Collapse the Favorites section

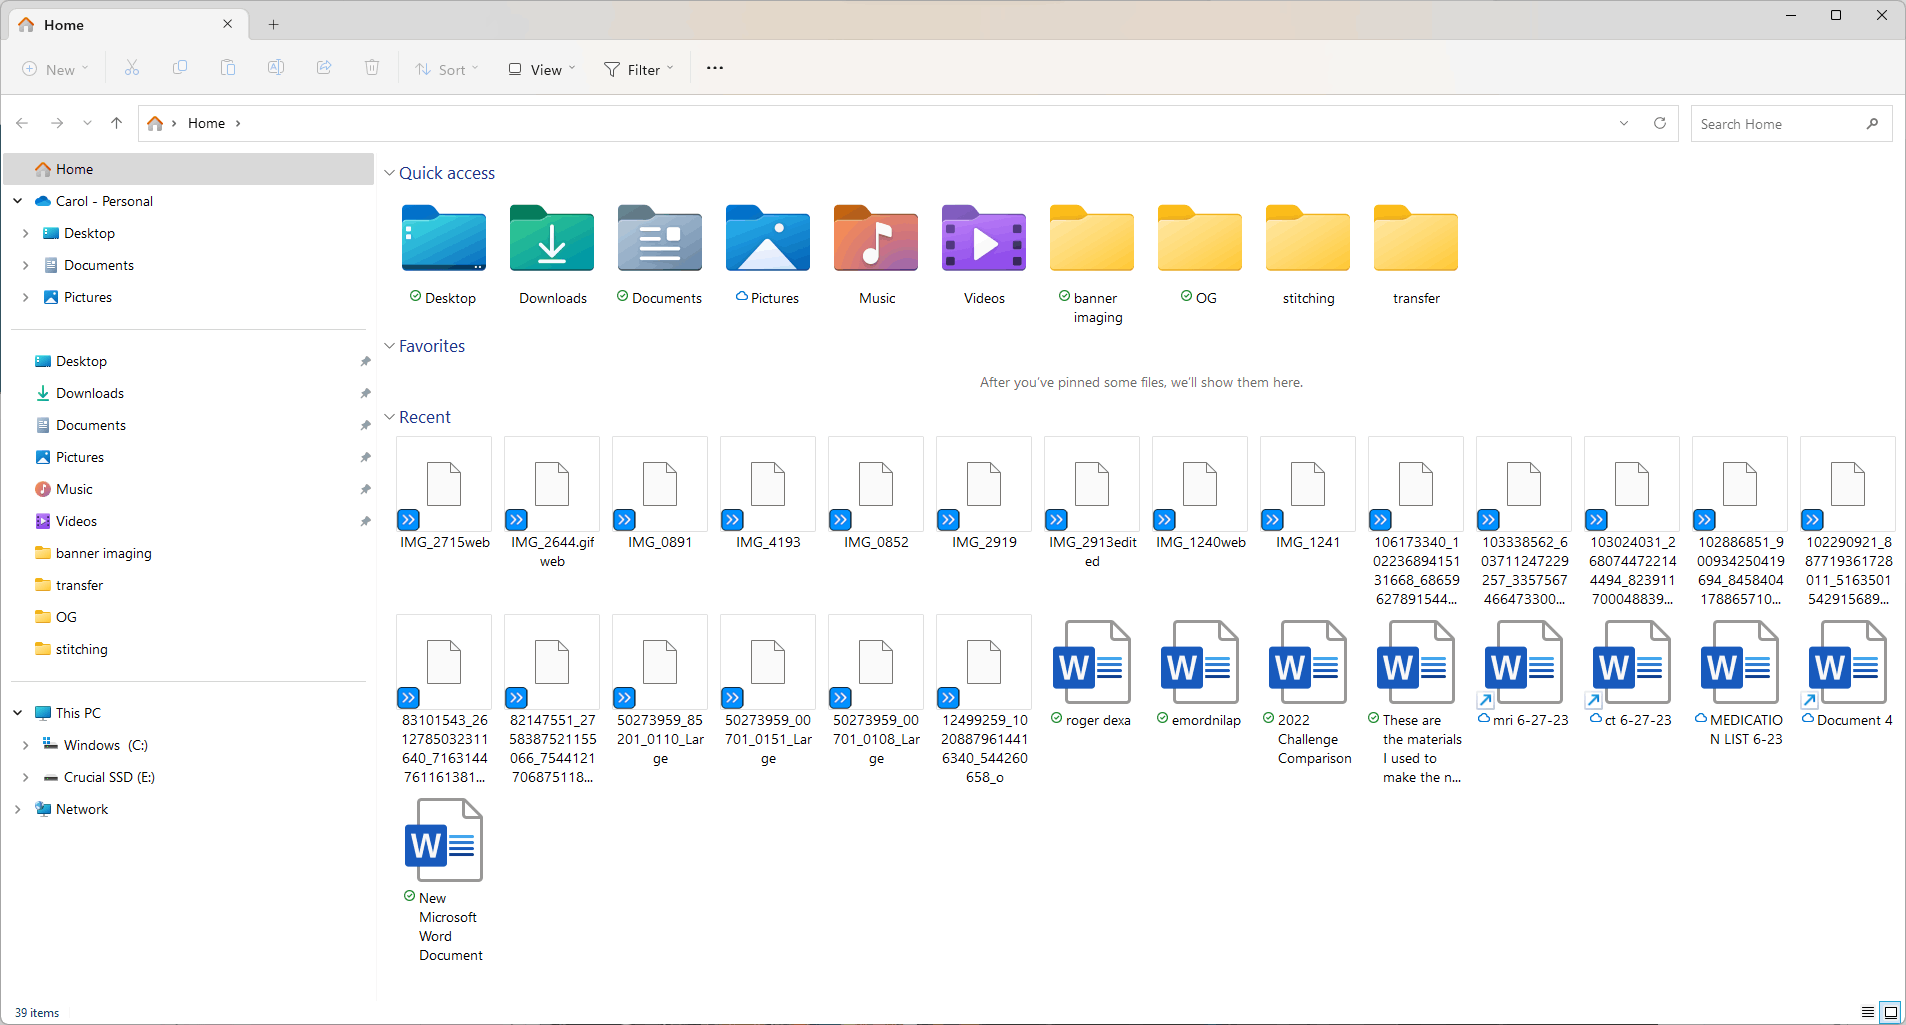pos(390,346)
